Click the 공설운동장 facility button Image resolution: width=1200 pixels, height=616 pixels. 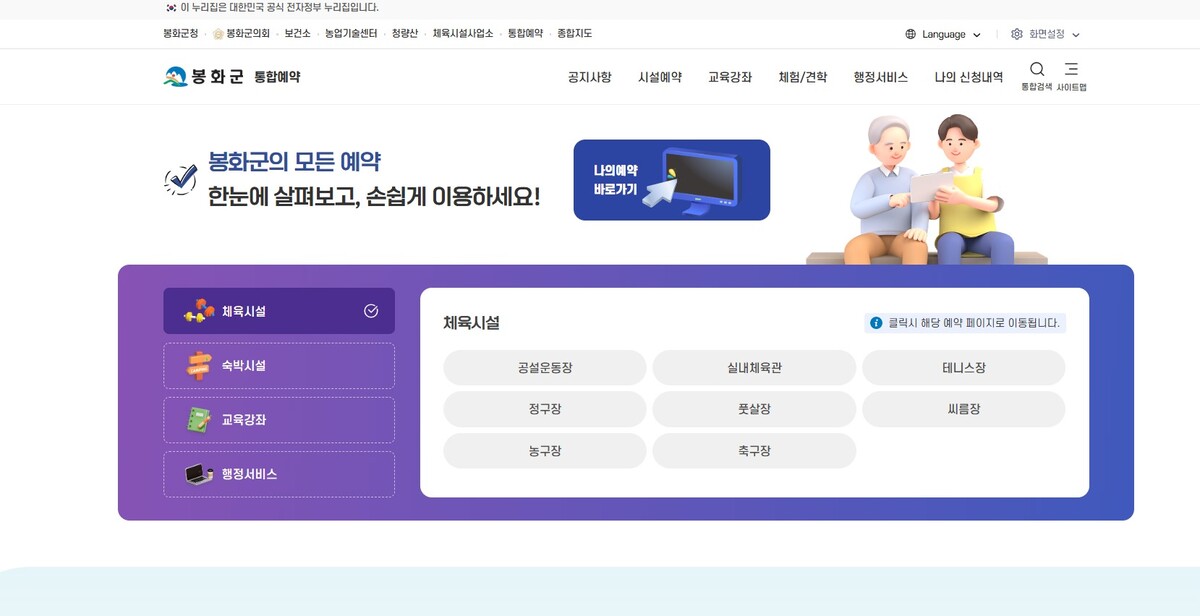(545, 368)
